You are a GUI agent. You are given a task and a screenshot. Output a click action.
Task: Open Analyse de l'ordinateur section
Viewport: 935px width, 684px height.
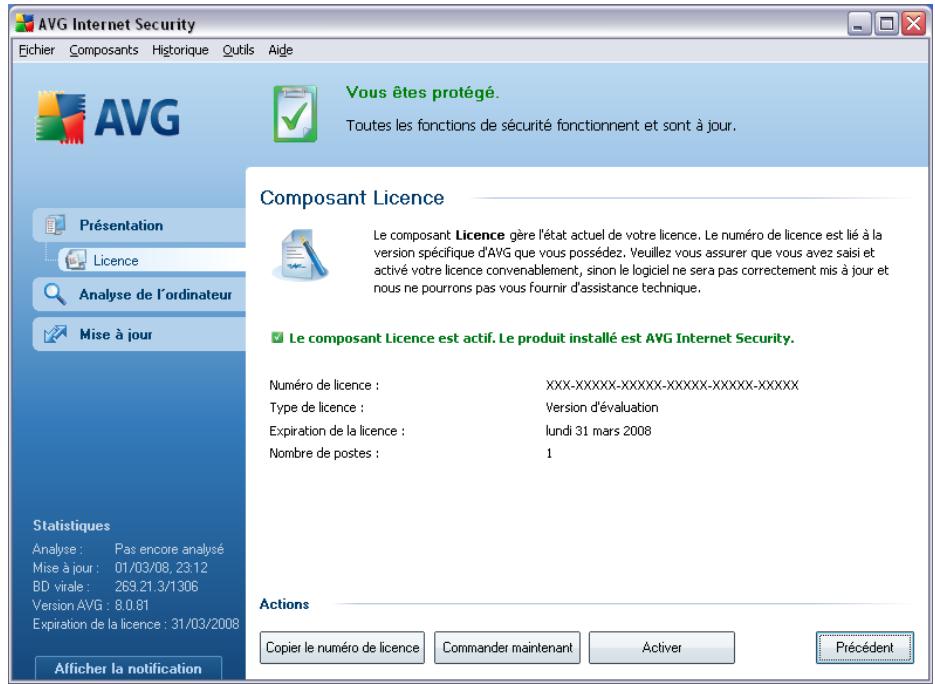pos(140,294)
